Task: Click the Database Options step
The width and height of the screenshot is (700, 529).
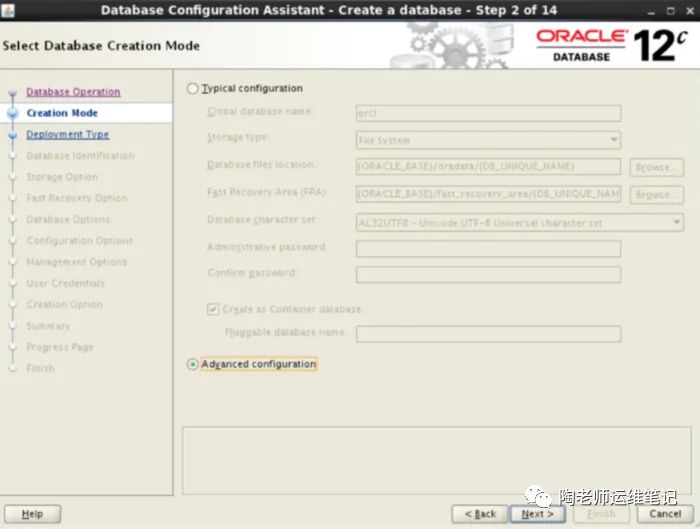Action: pos(68,219)
